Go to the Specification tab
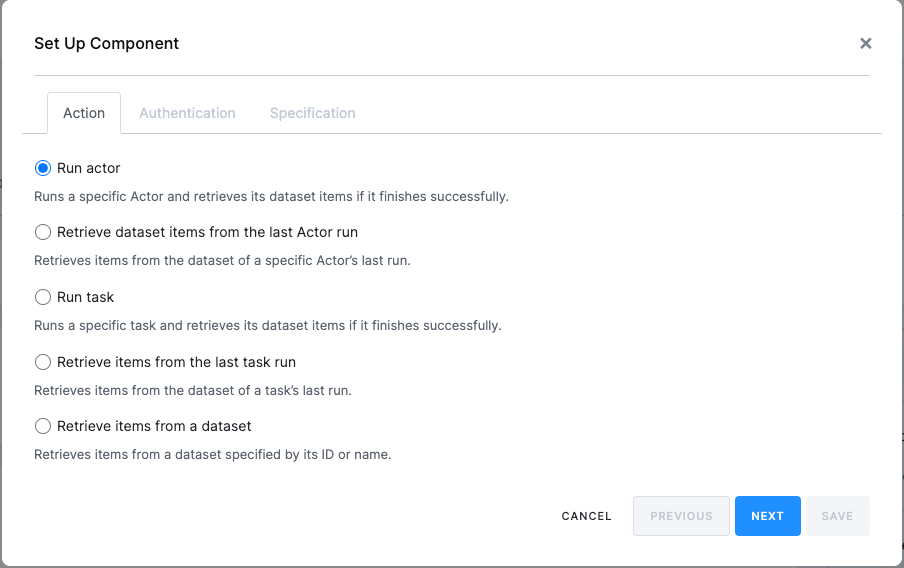 coord(312,113)
